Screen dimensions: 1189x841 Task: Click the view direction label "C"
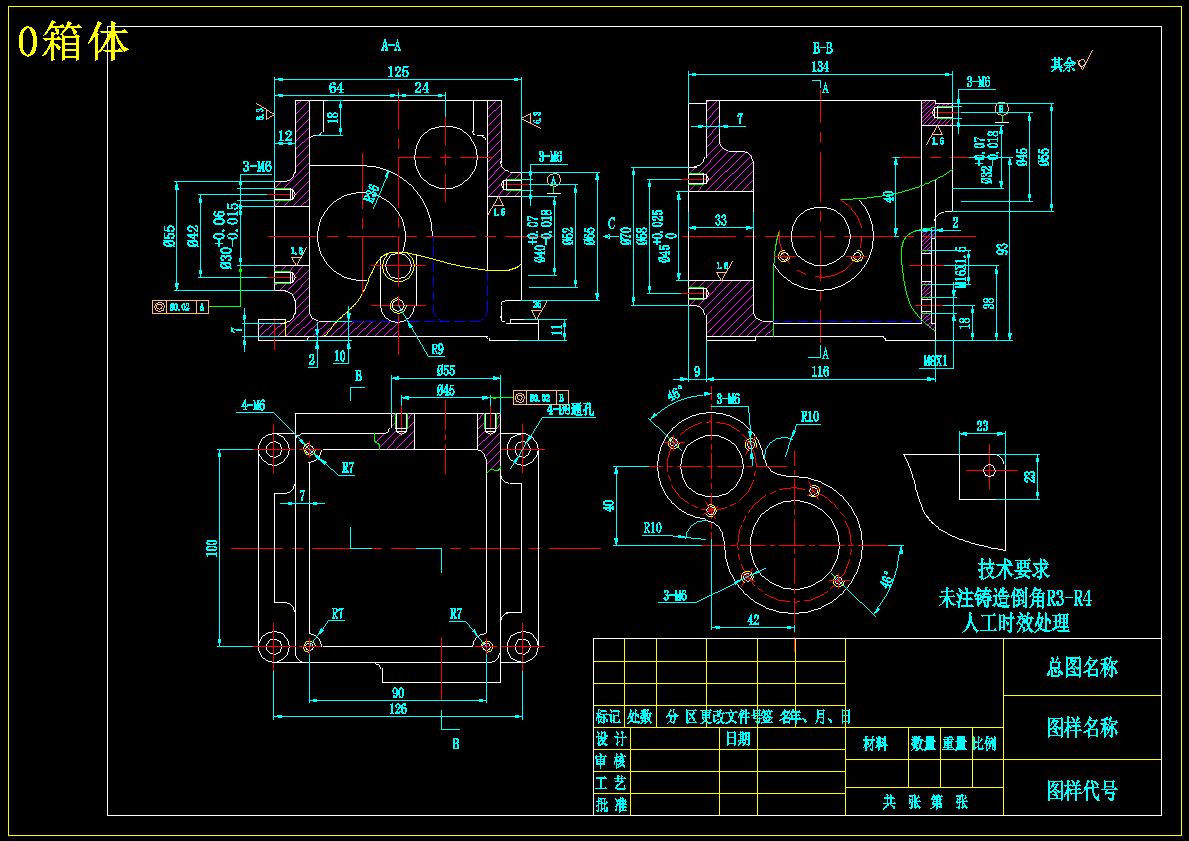click(612, 223)
